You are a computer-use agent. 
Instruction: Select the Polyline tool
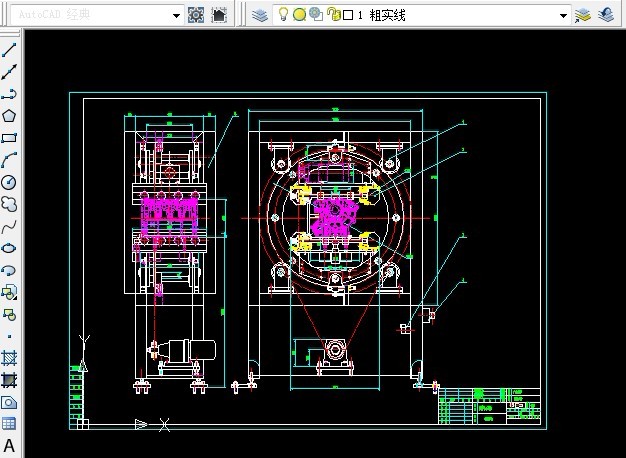point(9,94)
